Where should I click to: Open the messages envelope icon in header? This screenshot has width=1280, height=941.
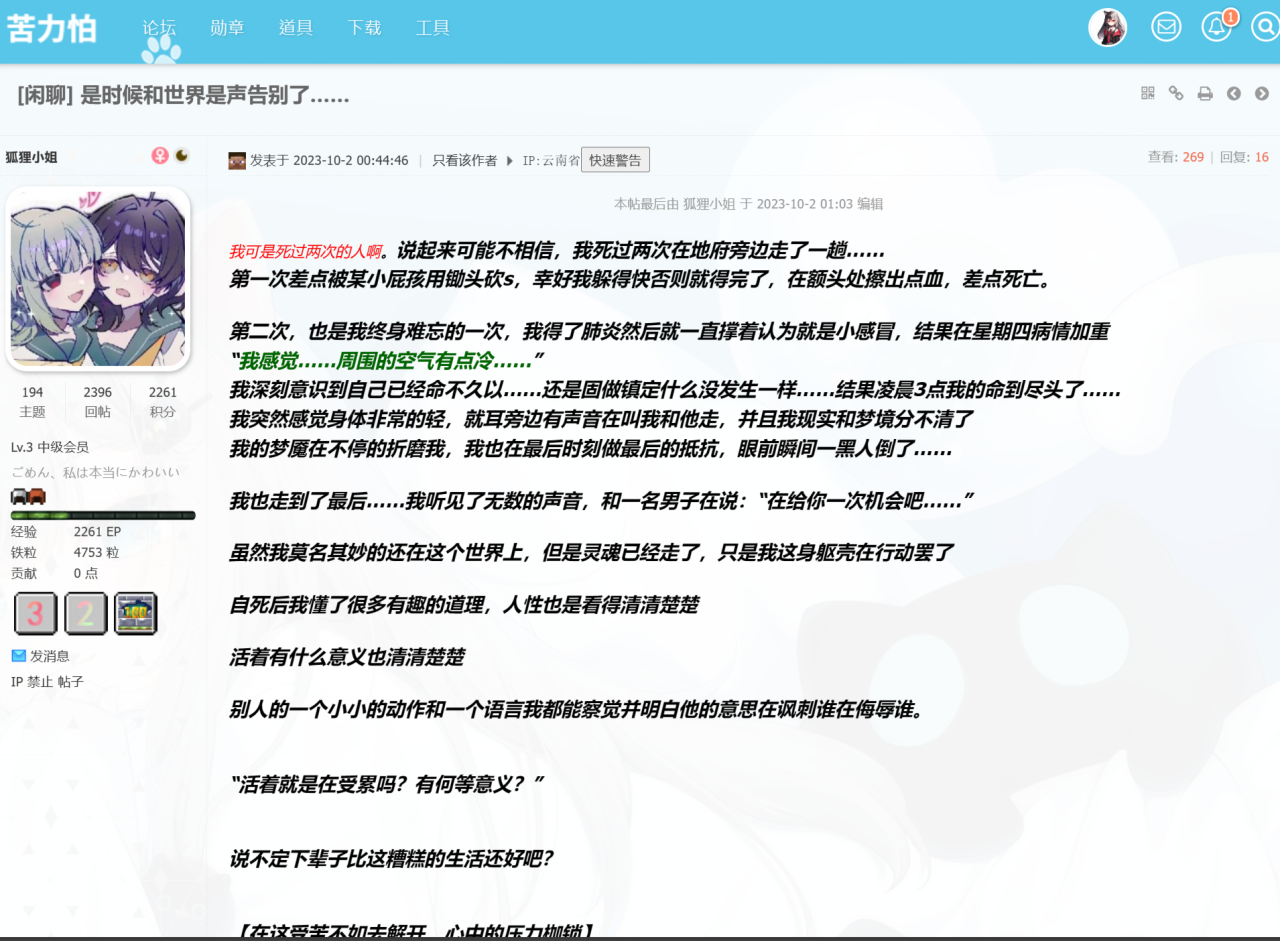tap(1166, 27)
